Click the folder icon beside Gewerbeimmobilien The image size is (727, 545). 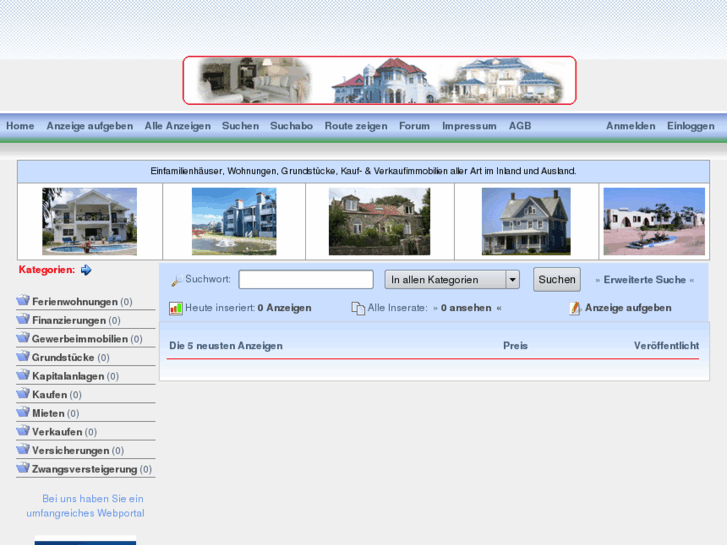click(x=23, y=338)
